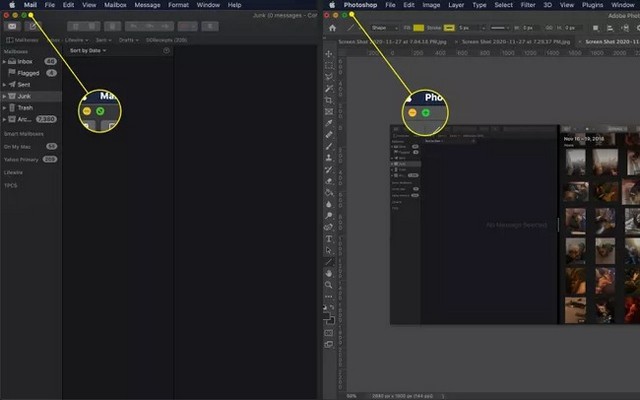Click the foreground color swatch
Viewport: 640px width, 400px height.
point(327,316)
